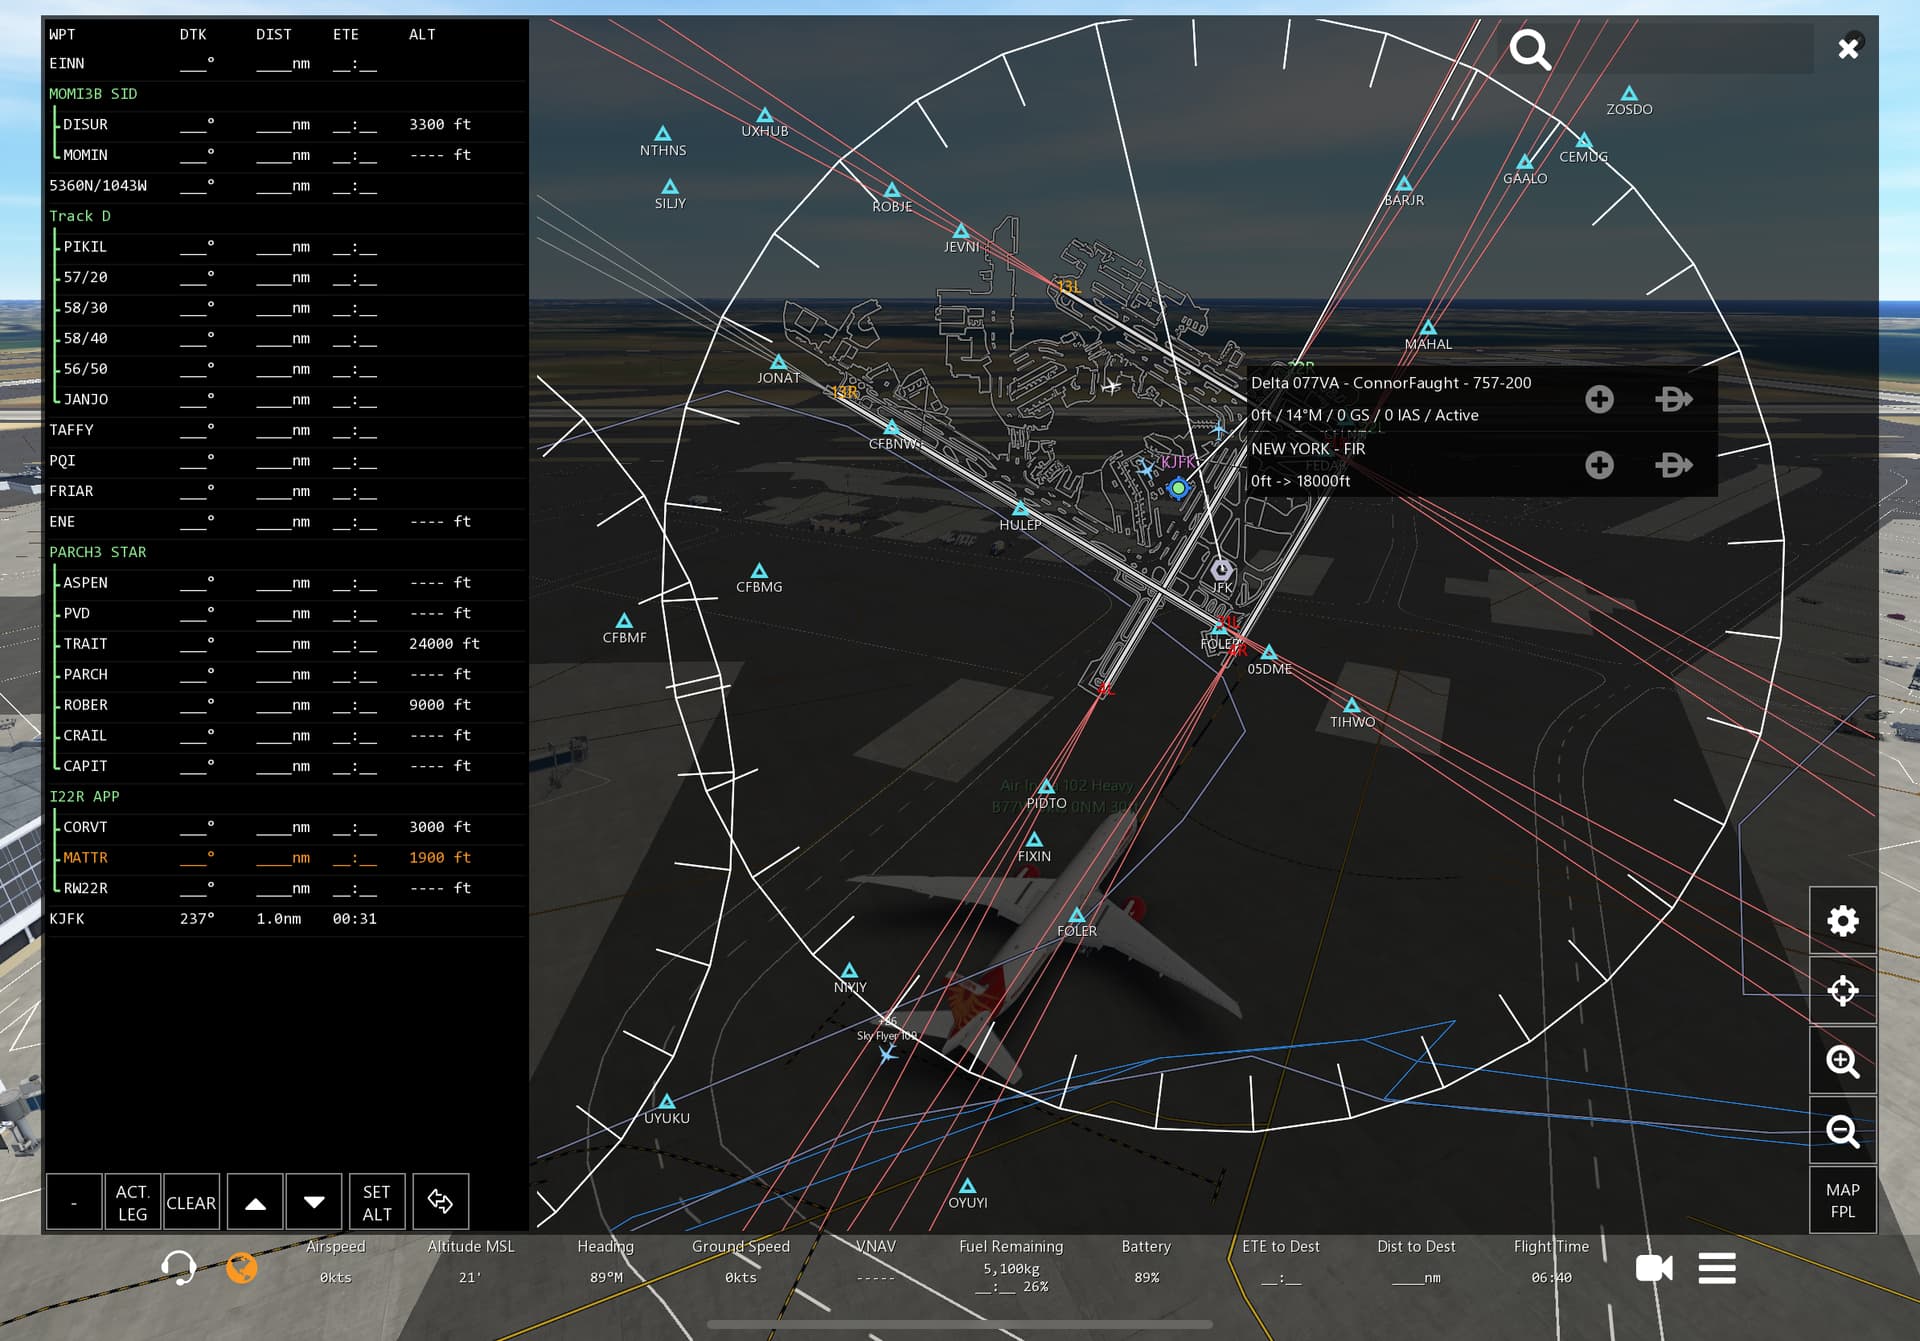This screenshot has width=1920, height=1341.
Task: Click direct-to icon for NEW YORK FIR
Action: pyautogui.click(x=1673, y=465)
